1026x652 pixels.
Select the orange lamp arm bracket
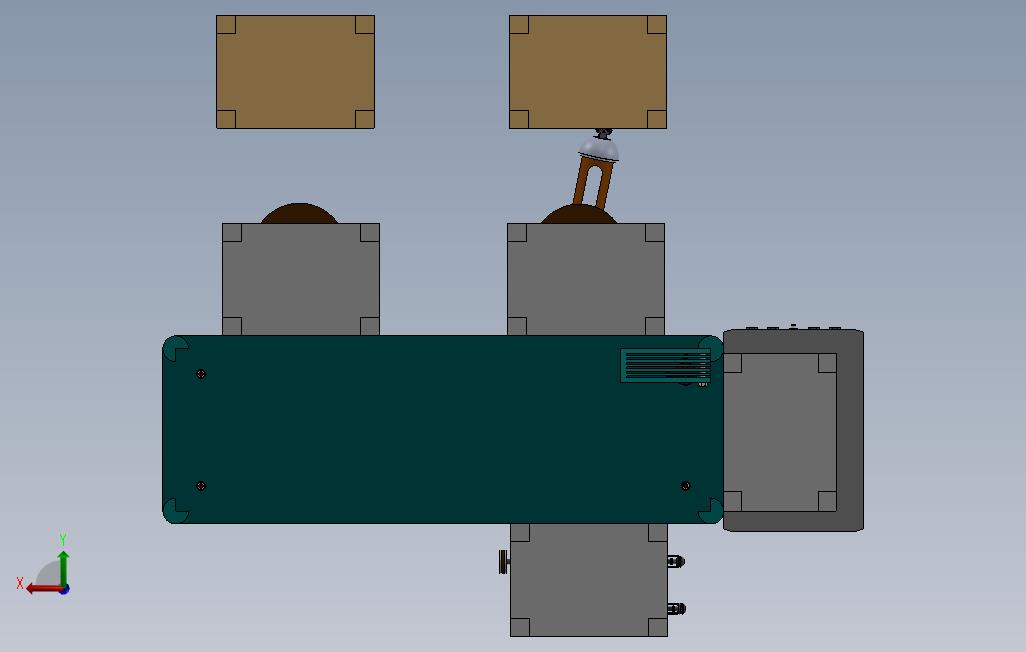(x=592, y=183)
